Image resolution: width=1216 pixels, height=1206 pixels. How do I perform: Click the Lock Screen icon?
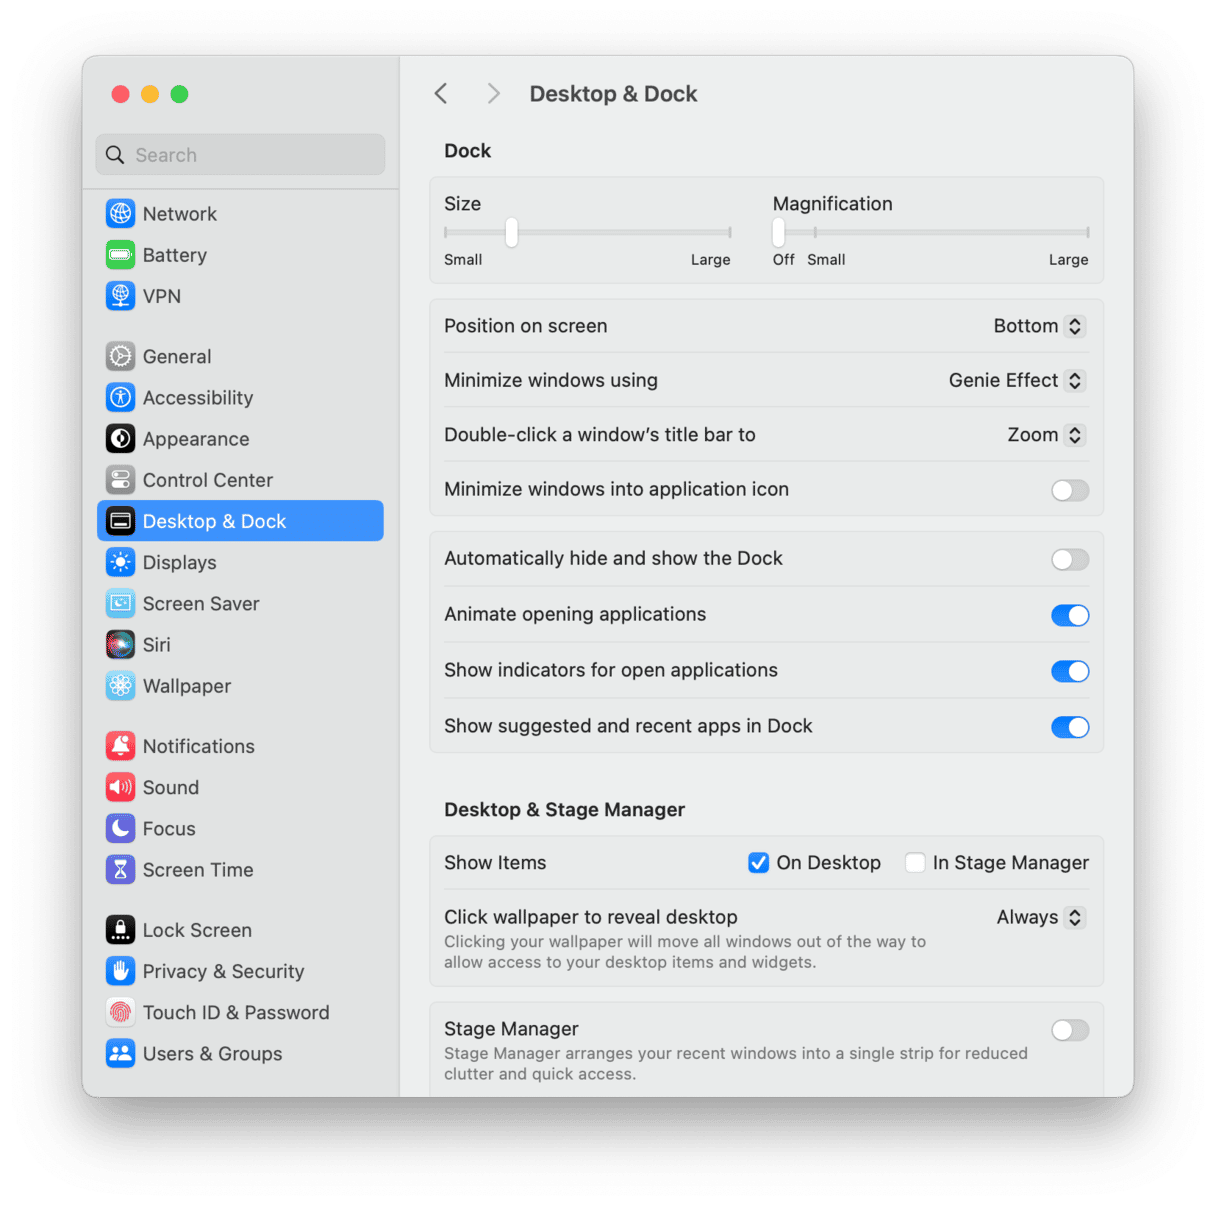[120, 930]
